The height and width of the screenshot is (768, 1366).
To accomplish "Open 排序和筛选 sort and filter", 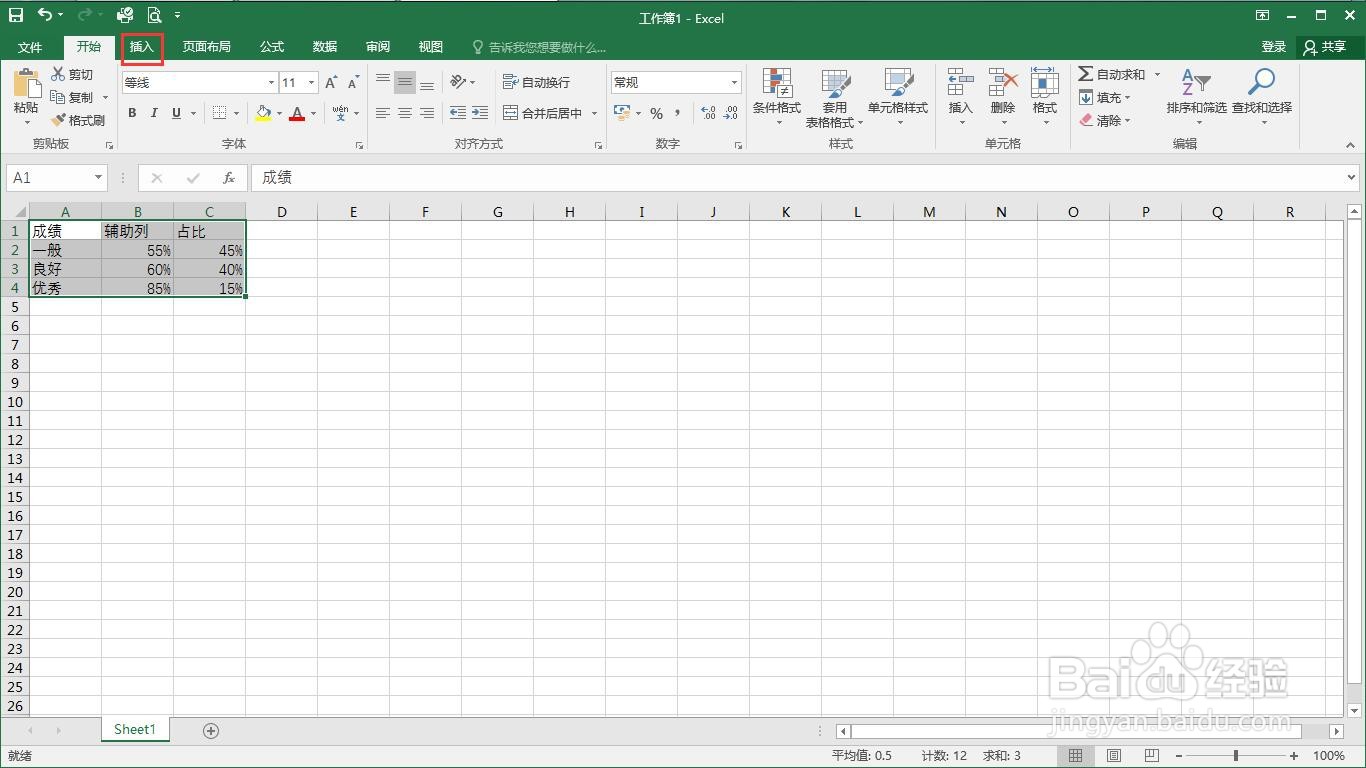I will point(1196,97).
